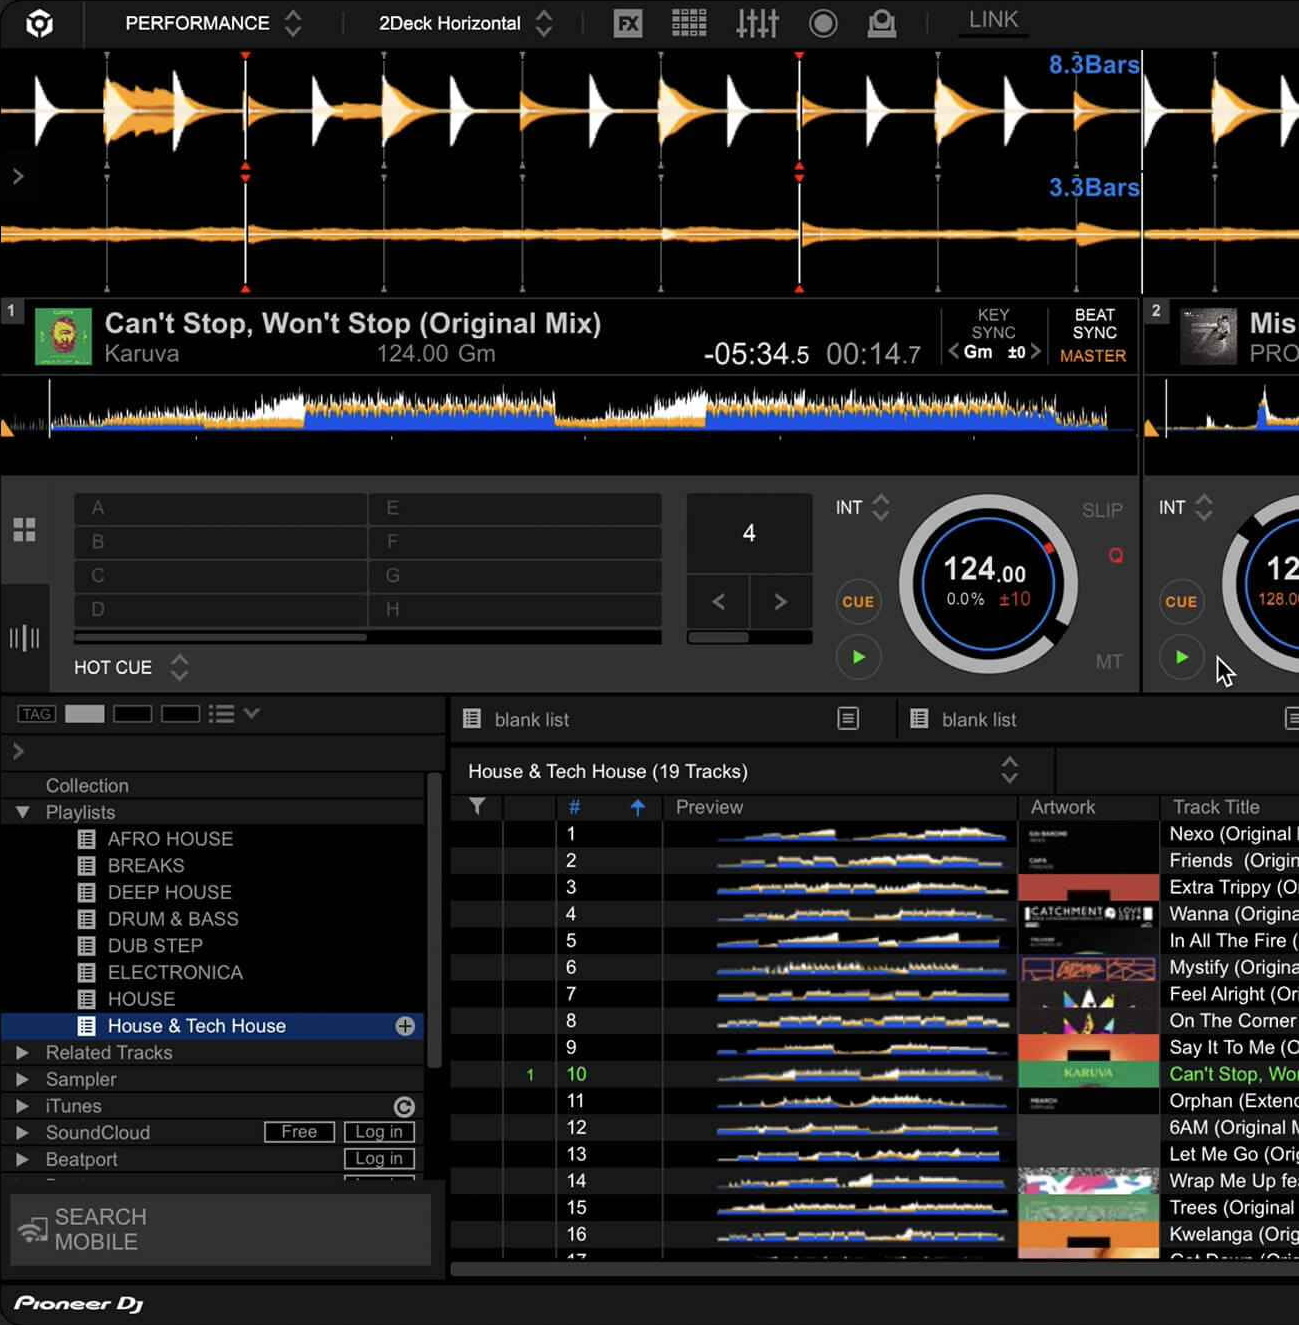Click the record icon in top bar
The height and width of the screenshot is (1325, 1299).
tap(822, 23)
